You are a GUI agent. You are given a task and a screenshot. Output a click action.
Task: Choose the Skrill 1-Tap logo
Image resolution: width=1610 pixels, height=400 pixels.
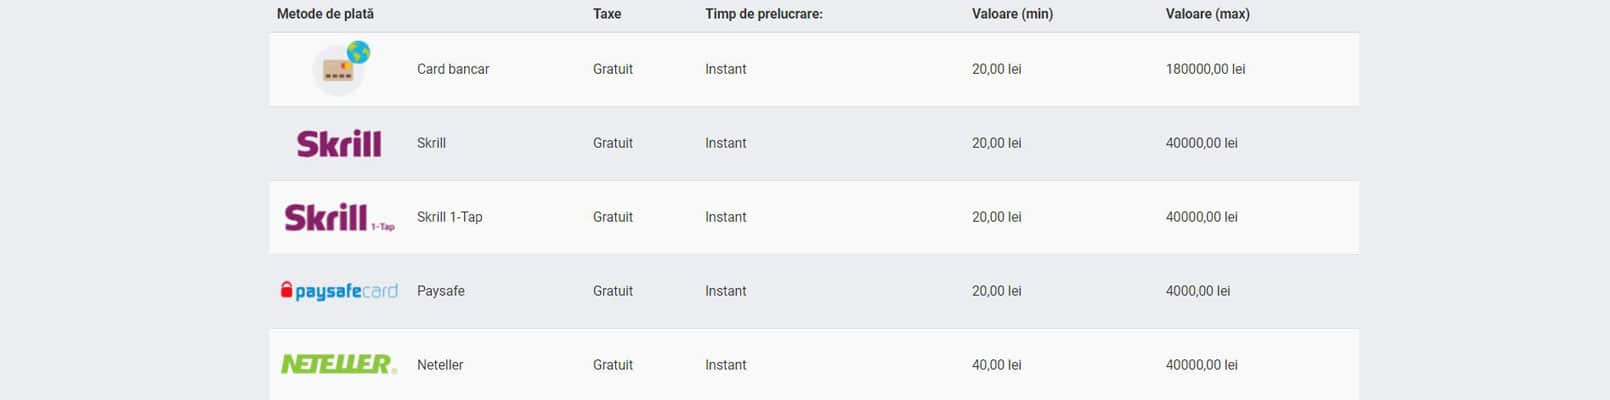339,217
